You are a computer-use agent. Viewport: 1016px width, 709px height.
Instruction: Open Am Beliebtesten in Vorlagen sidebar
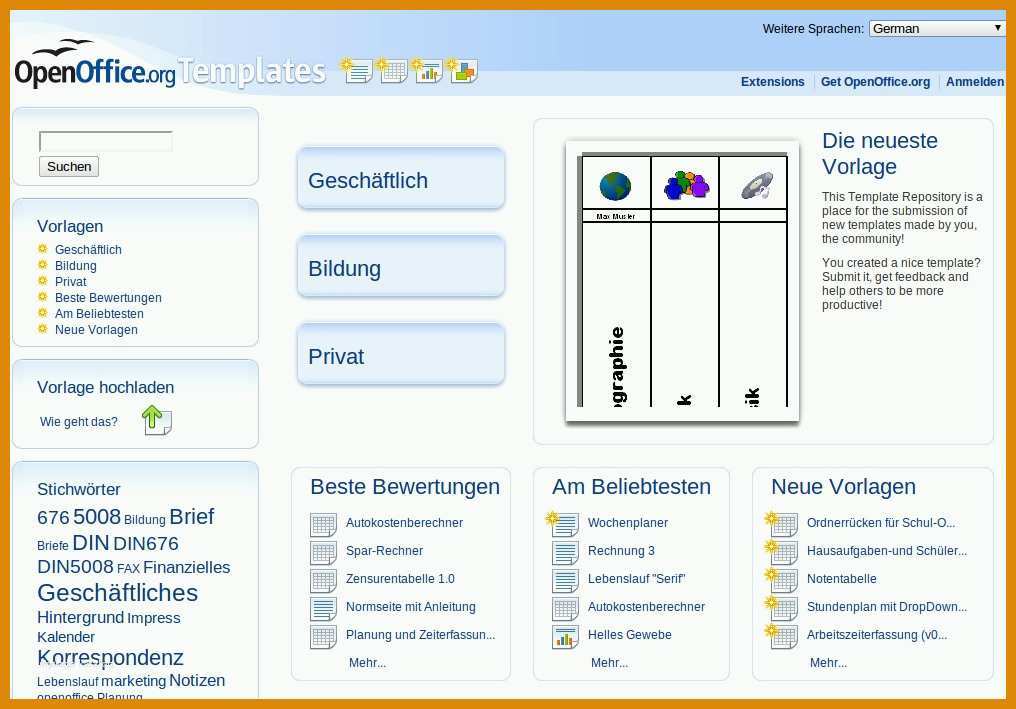tap(99, 314)
